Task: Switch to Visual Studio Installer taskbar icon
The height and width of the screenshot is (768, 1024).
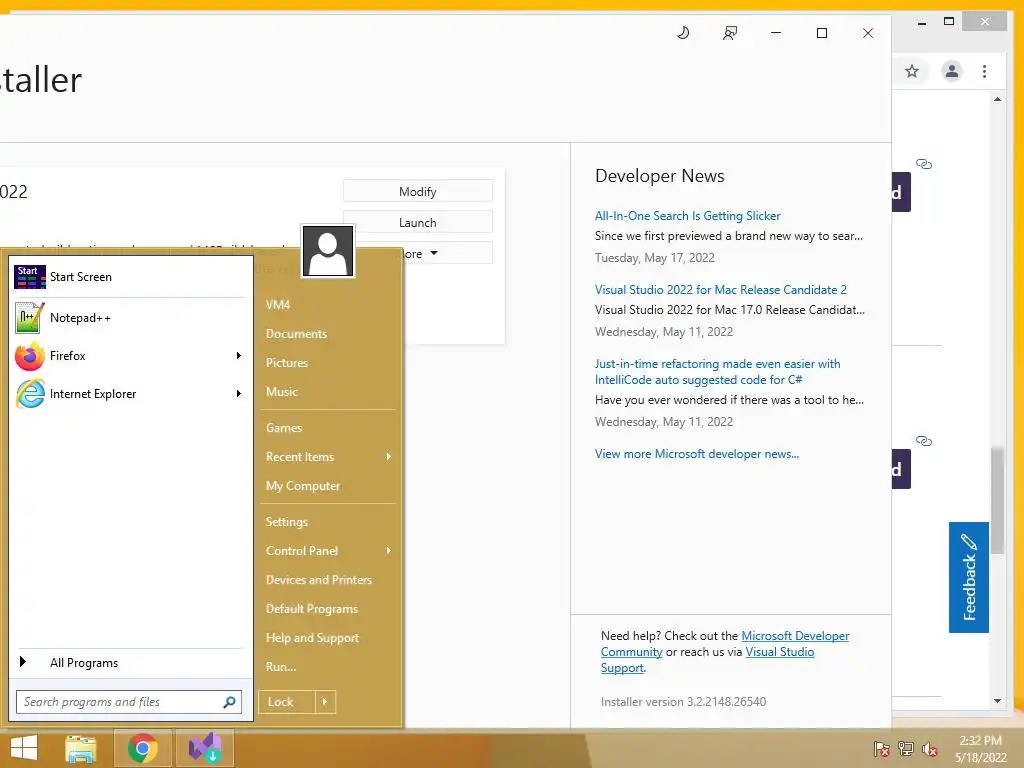Action: click(x=204, y=748)
